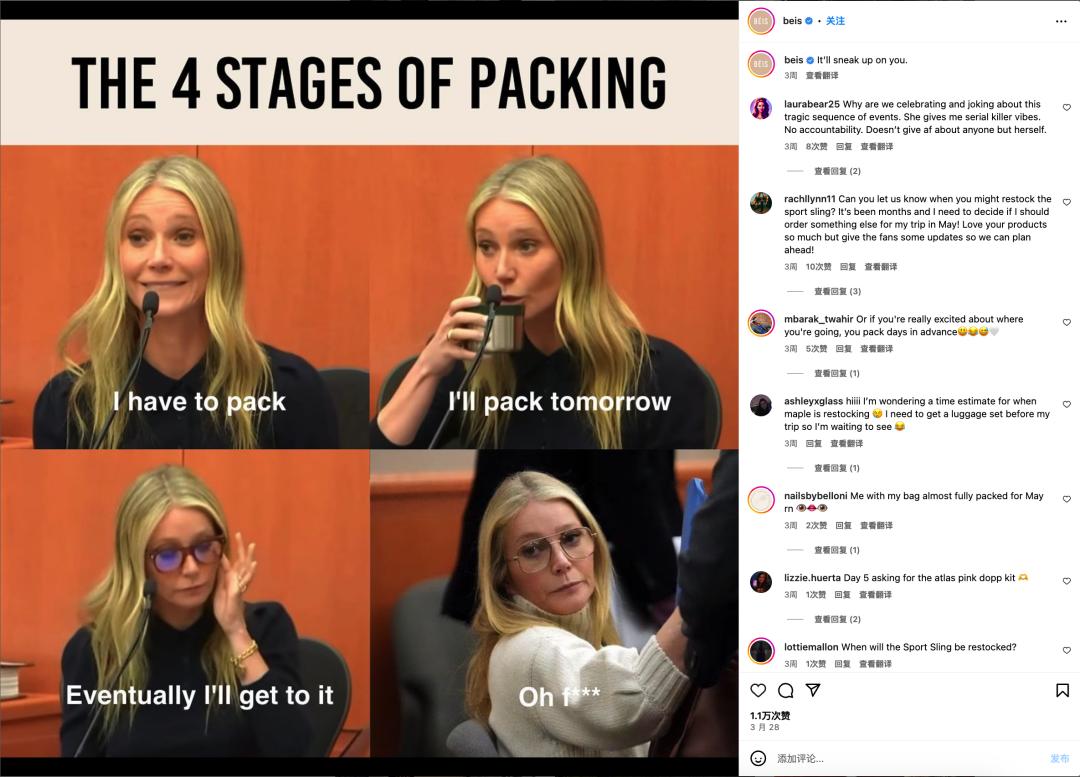Open laurabear25's profile picture

[x=761, y=109]
